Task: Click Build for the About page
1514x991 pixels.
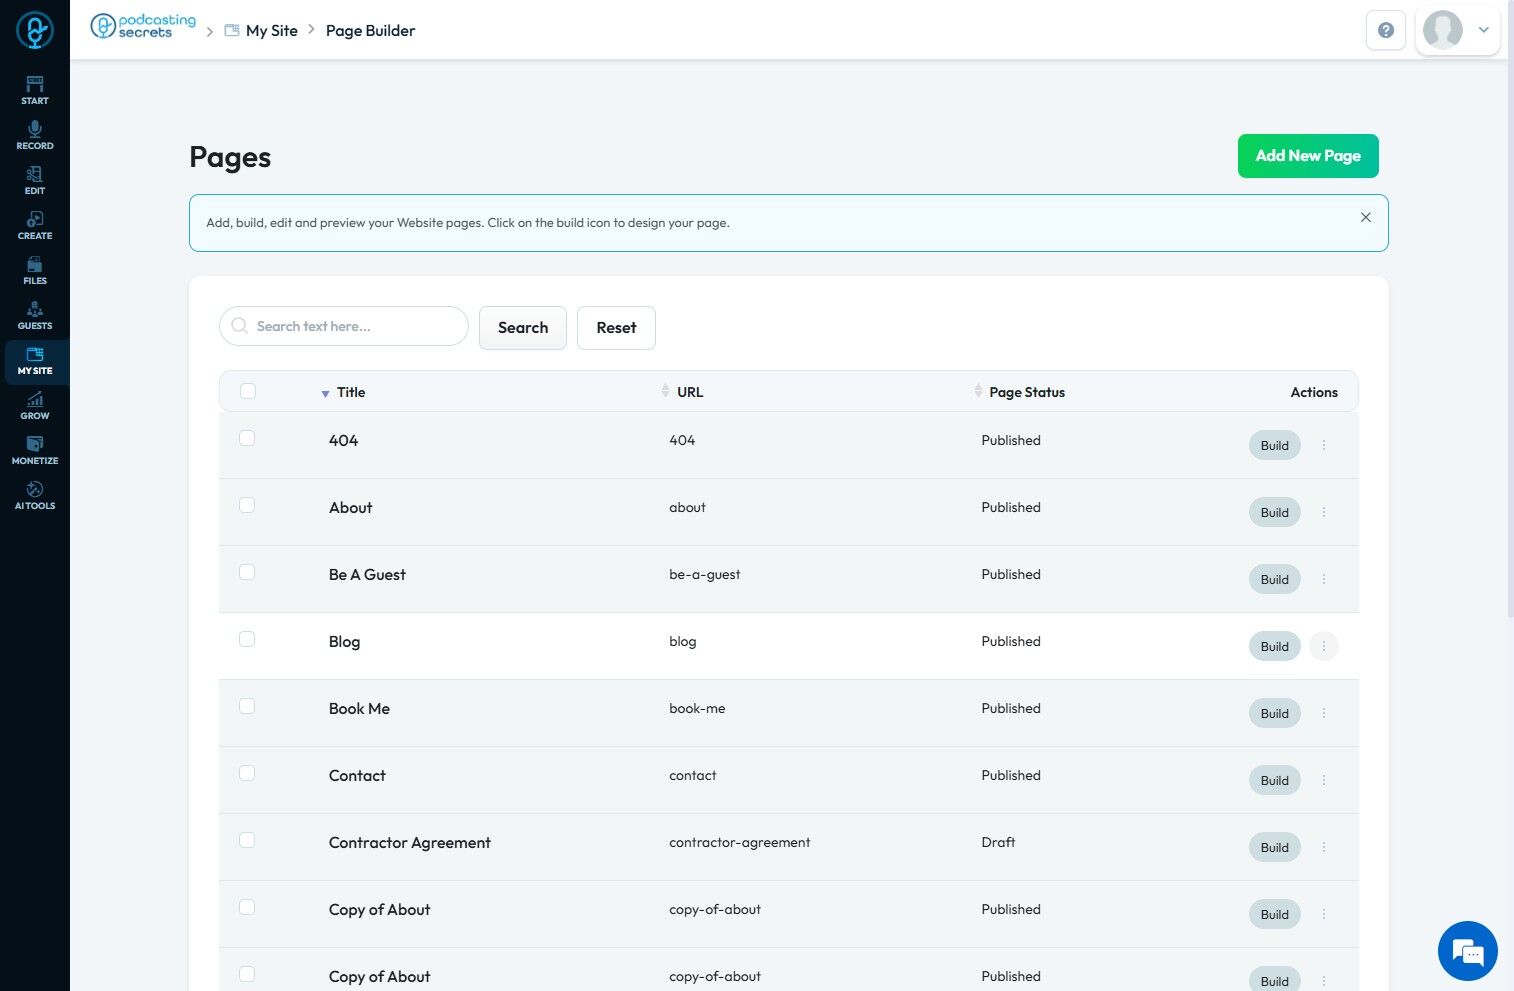Action: (x=1274, y=513)
